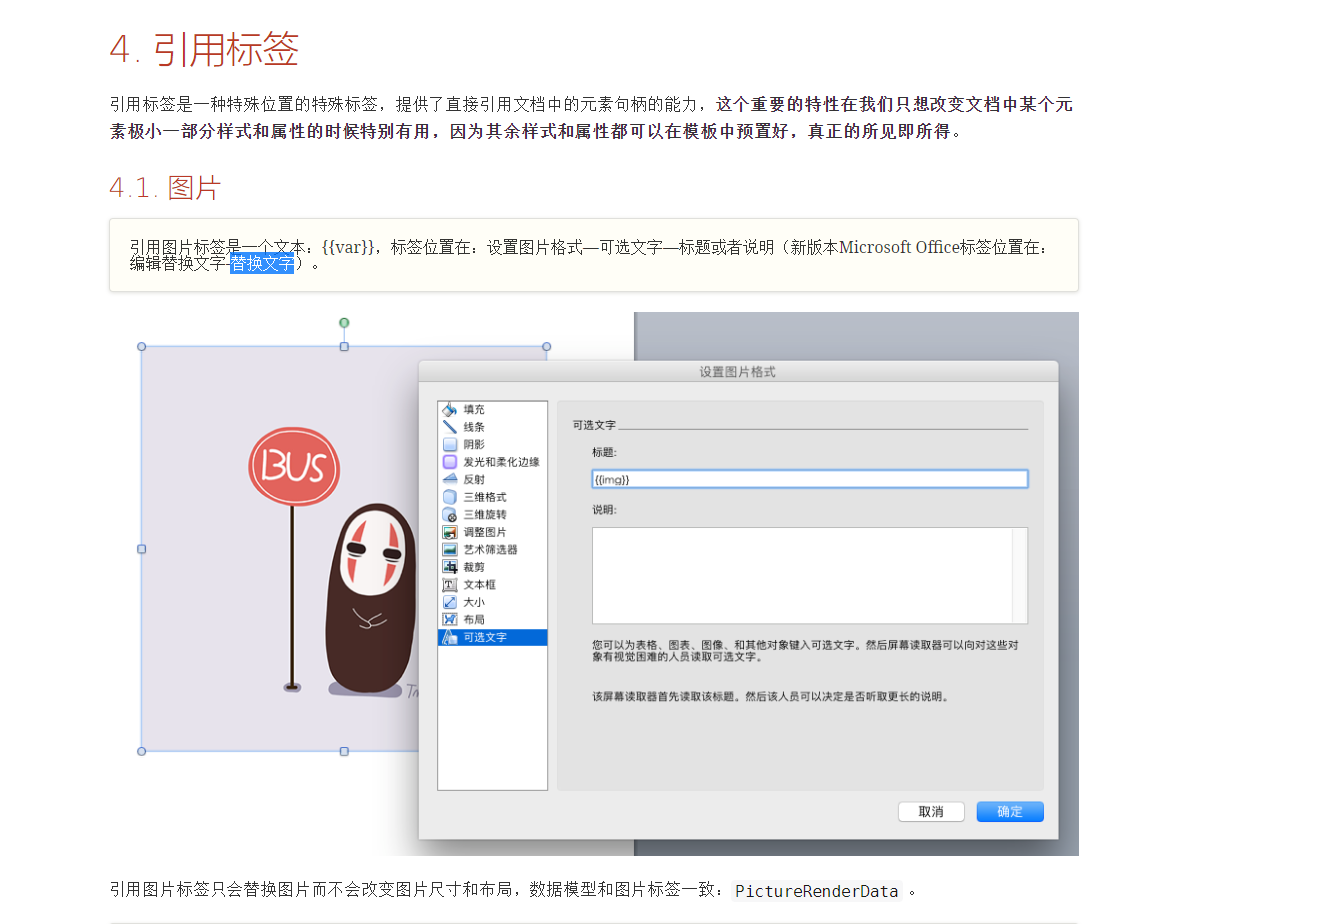The image size is (1319, 924).
Task: Select the 填充 paint bucket icon
Action: [450, 410]
